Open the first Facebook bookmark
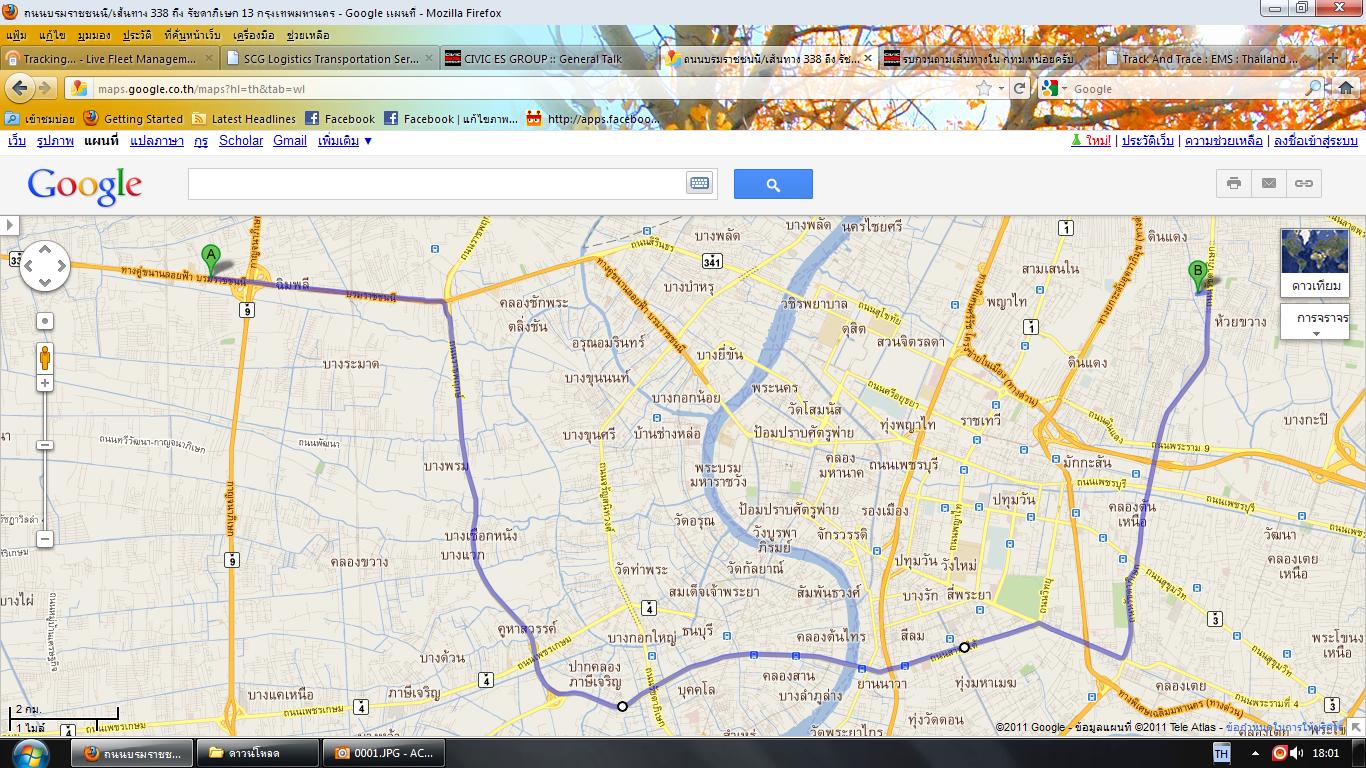The image size is (1366, 768). [340, 118]
